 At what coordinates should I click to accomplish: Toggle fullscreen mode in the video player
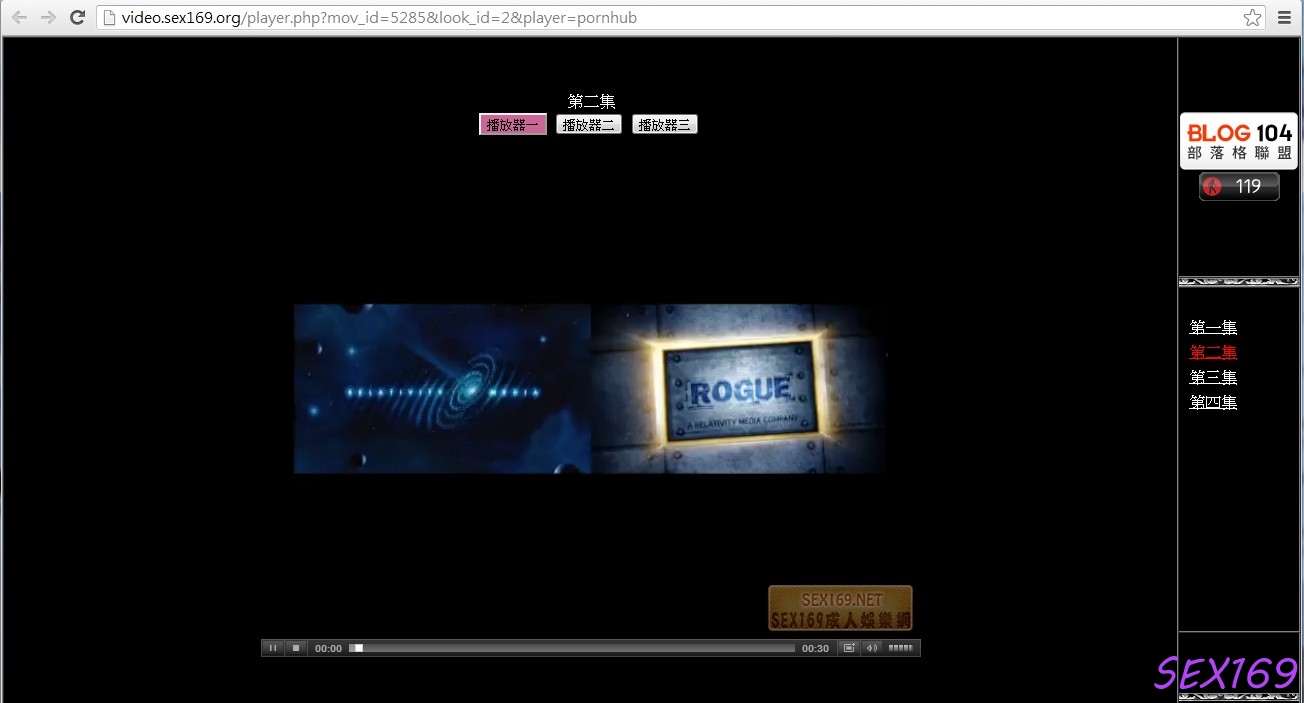[x=849, y=648]
